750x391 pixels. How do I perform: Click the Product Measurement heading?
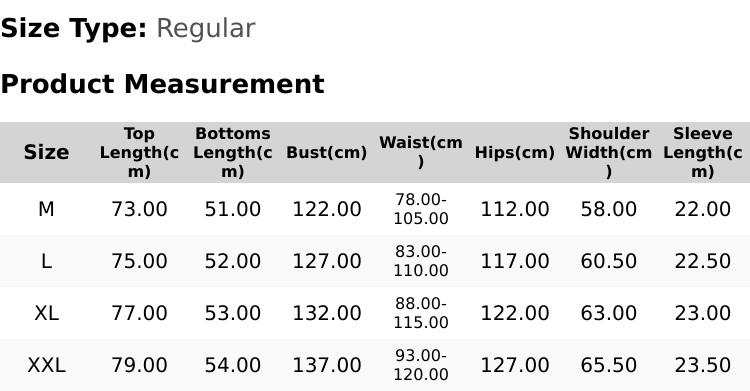[x=163, y=84]
